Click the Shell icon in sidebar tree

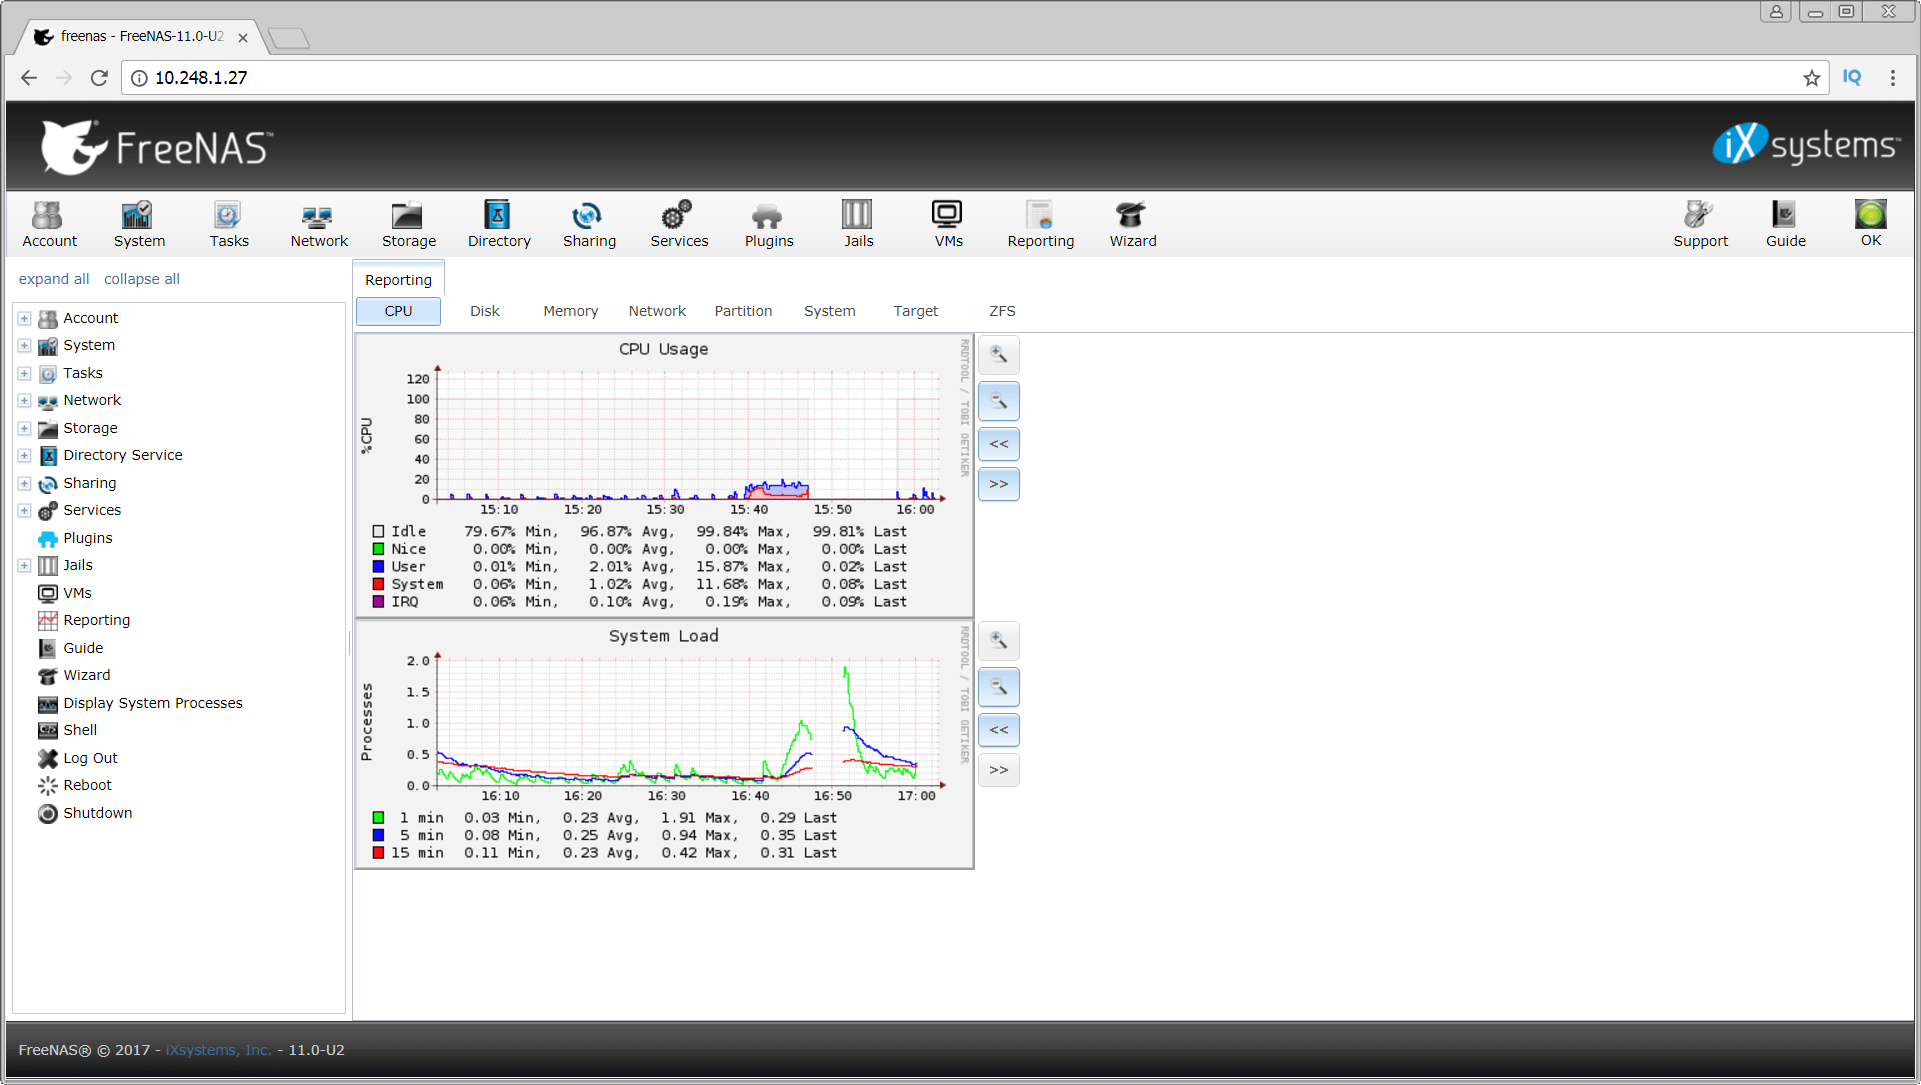pyautogui.click(x=47, y=730)
